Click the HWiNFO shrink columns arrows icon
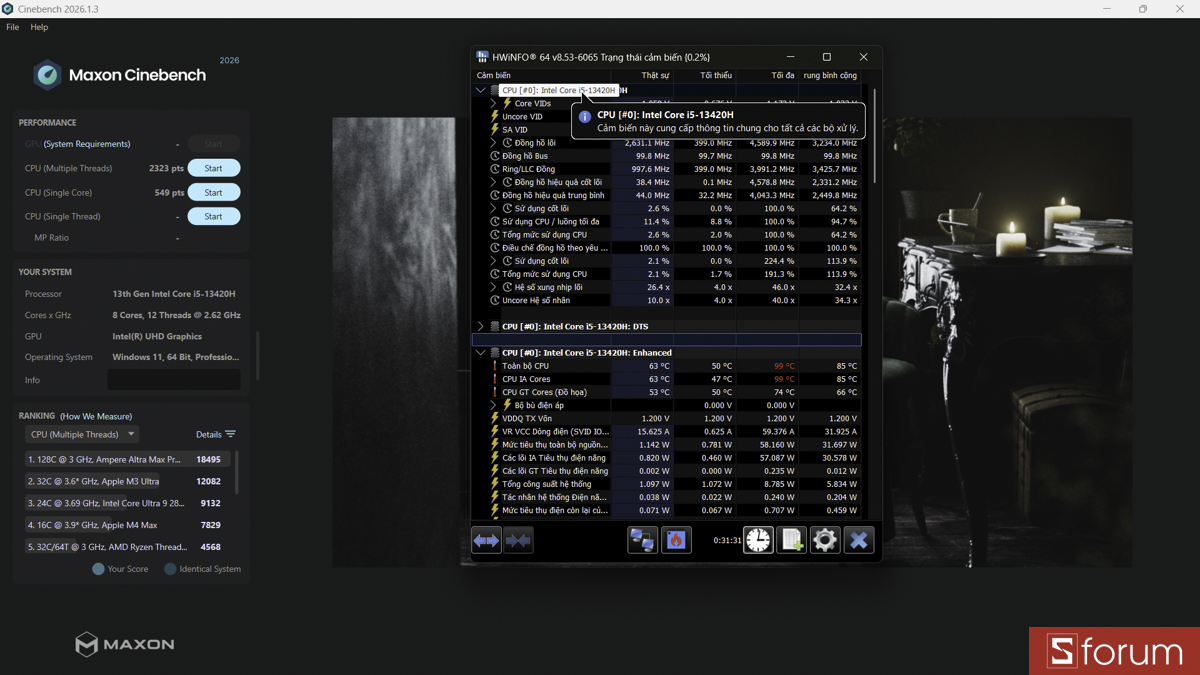The image size is (1200, 675). pos(518,540)
